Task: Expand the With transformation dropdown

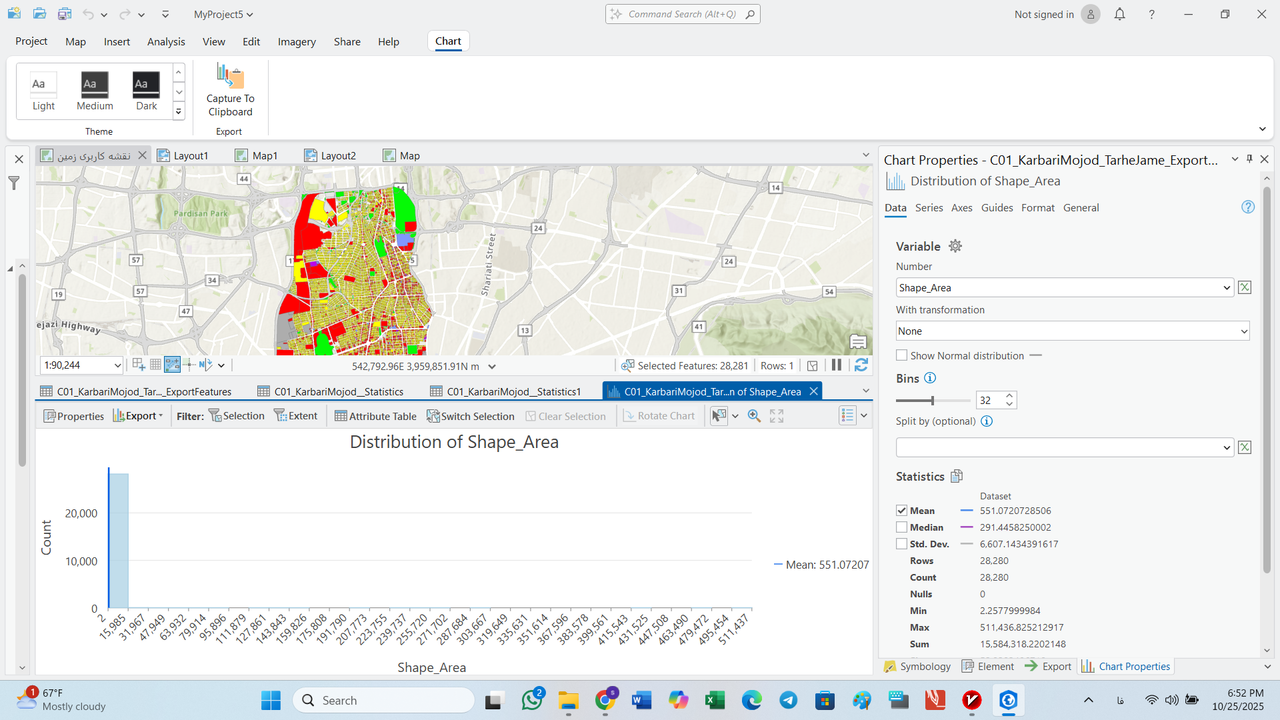Action: pos(1243,331)
